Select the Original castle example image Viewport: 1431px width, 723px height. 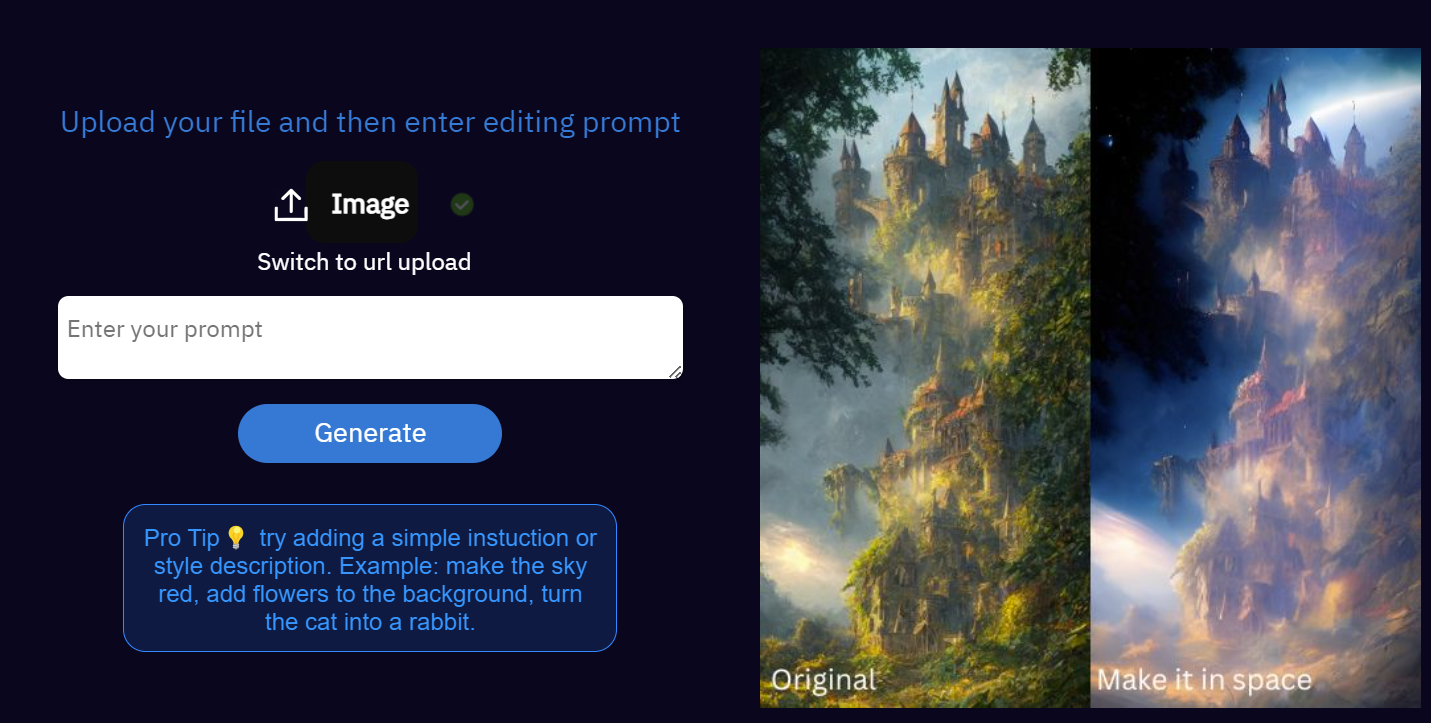pos(925,377)
